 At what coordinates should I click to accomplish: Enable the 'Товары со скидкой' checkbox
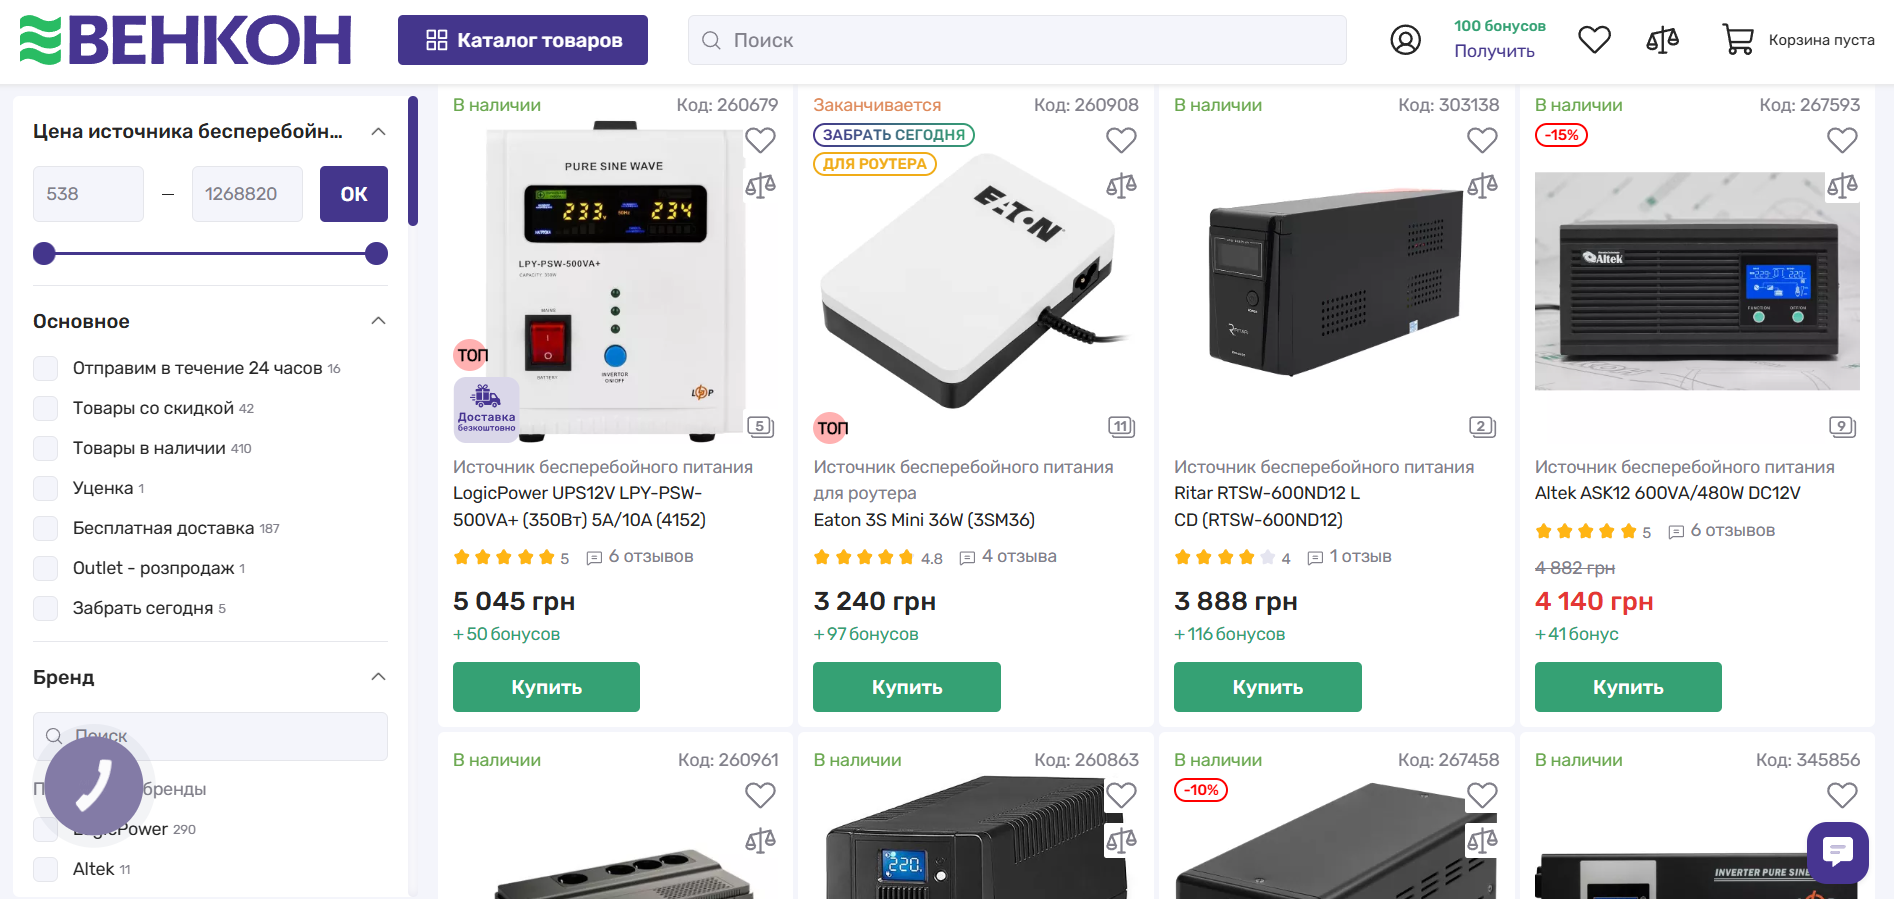point(46,408)
